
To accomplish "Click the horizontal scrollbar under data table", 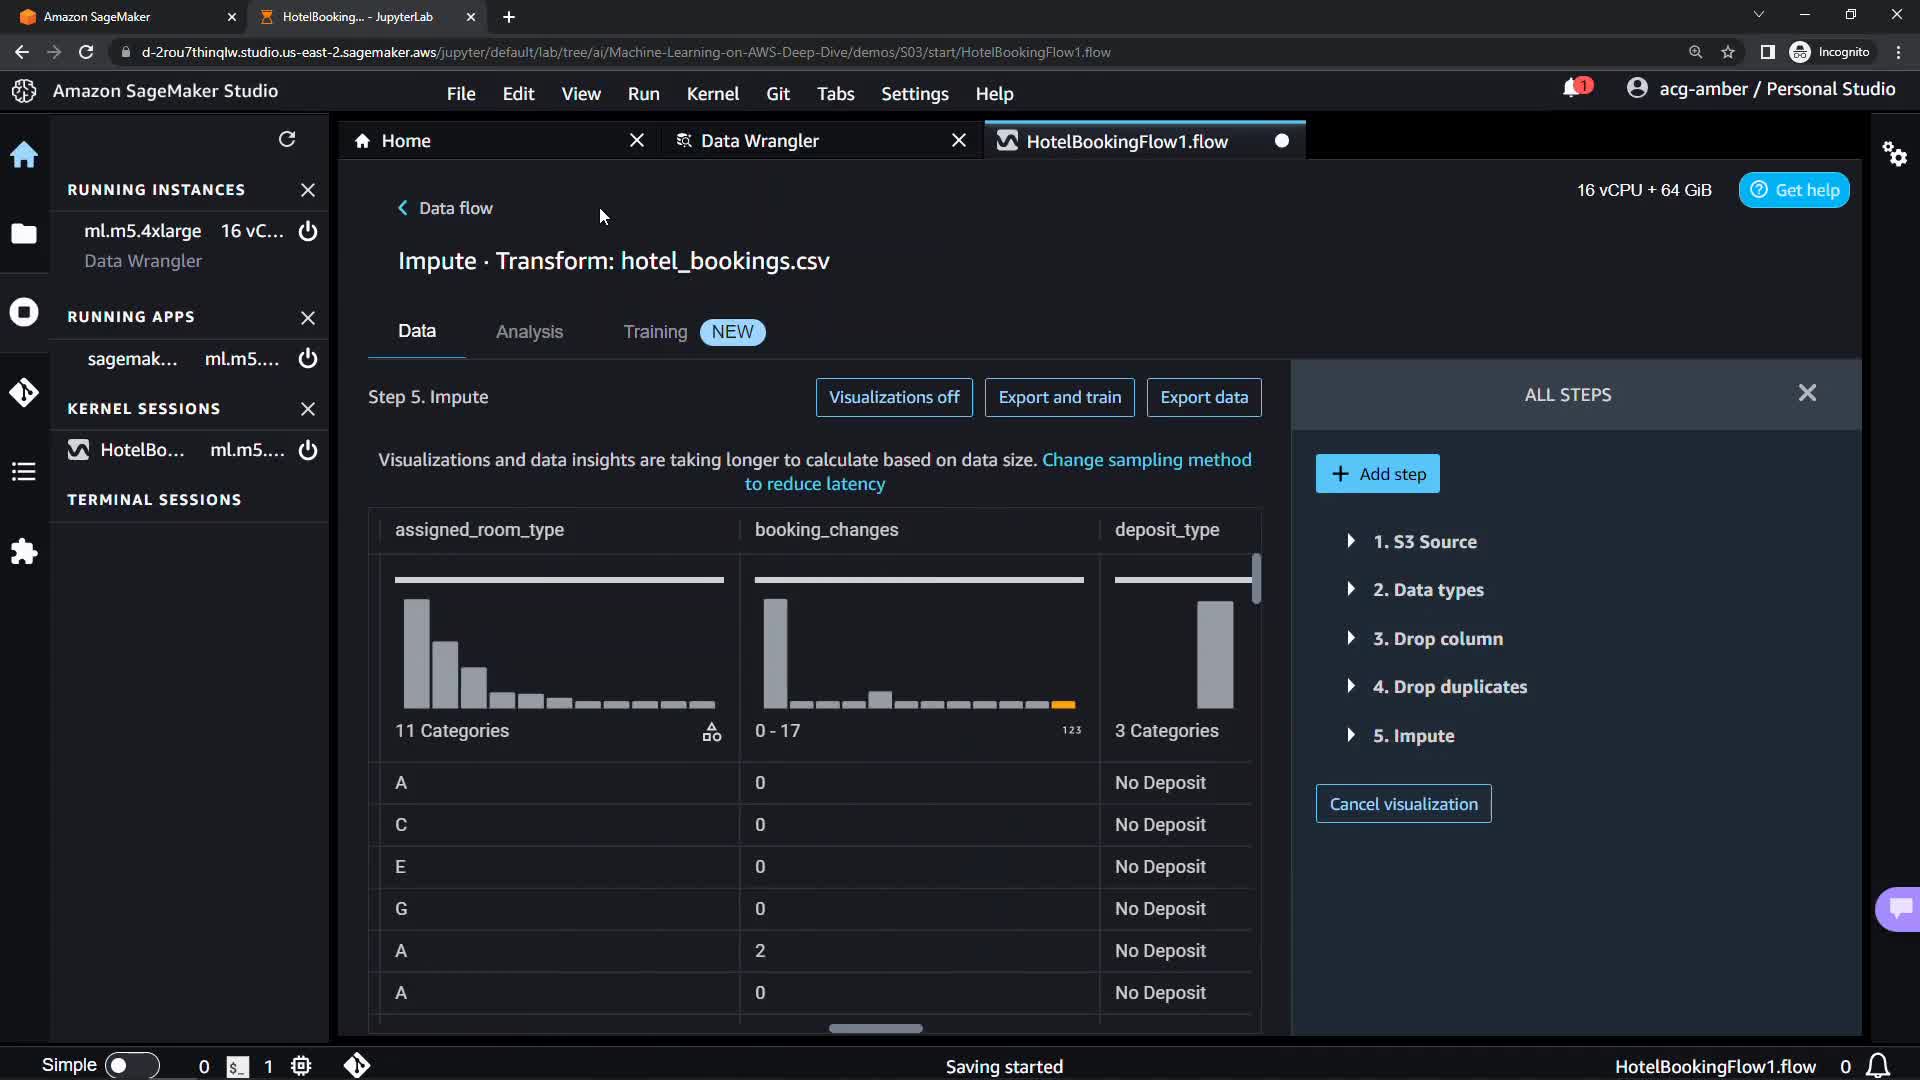I will point(875,1028).
